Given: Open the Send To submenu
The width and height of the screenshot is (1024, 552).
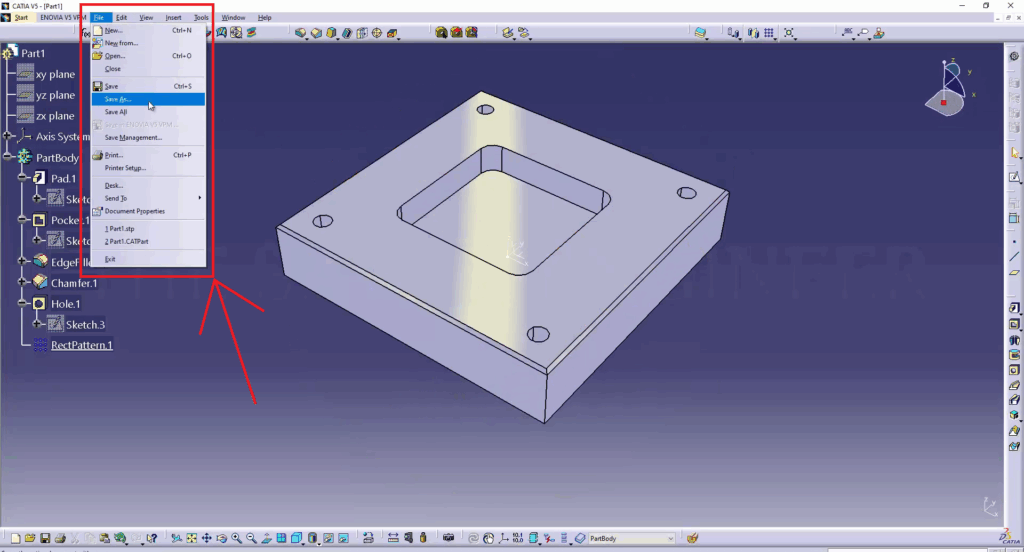Looking at the screenshot, I should pyautogui.click(x=116, y=198).
